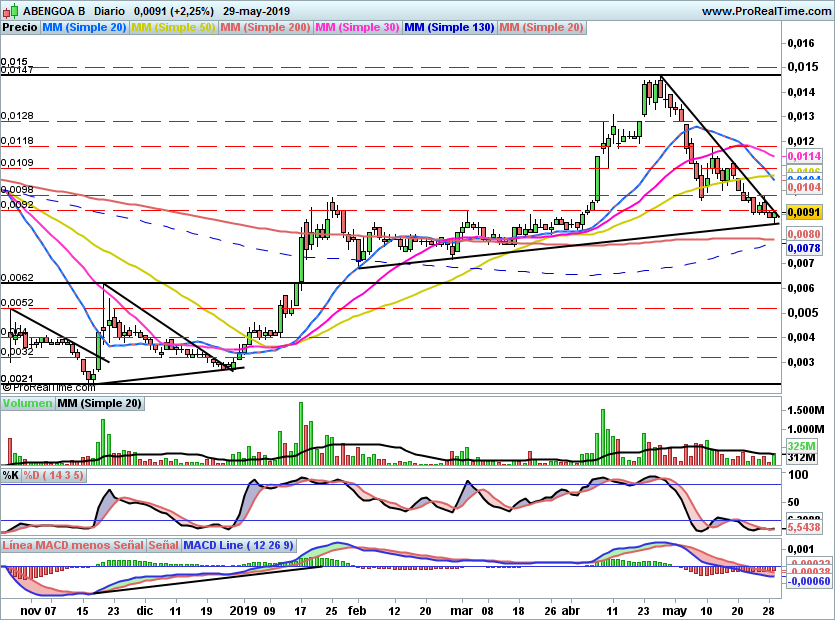Select the magenta MM (Simple 30) legend
Image resolution: width=835 pixels, height=620 pixels.
(357, 27)
